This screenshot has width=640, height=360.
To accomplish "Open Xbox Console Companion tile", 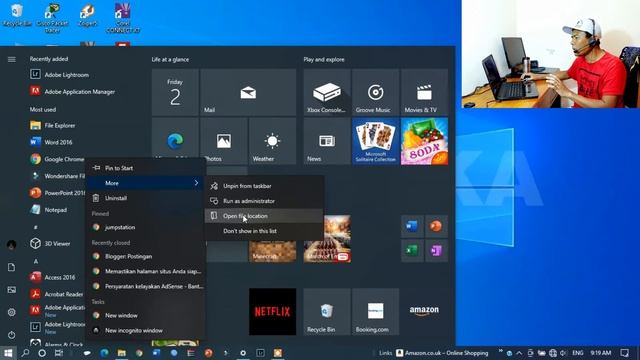I will click(x=327, y=92).
